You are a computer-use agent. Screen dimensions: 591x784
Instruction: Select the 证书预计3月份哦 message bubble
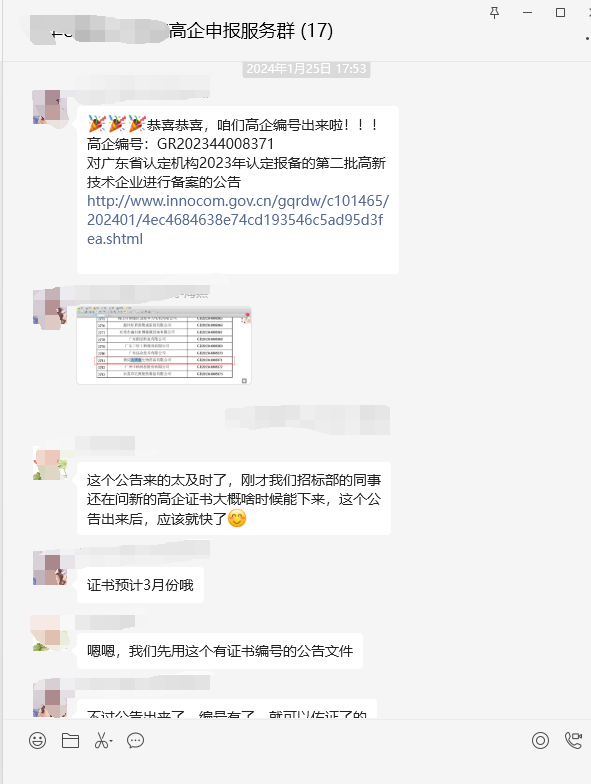tap(140, 585)
